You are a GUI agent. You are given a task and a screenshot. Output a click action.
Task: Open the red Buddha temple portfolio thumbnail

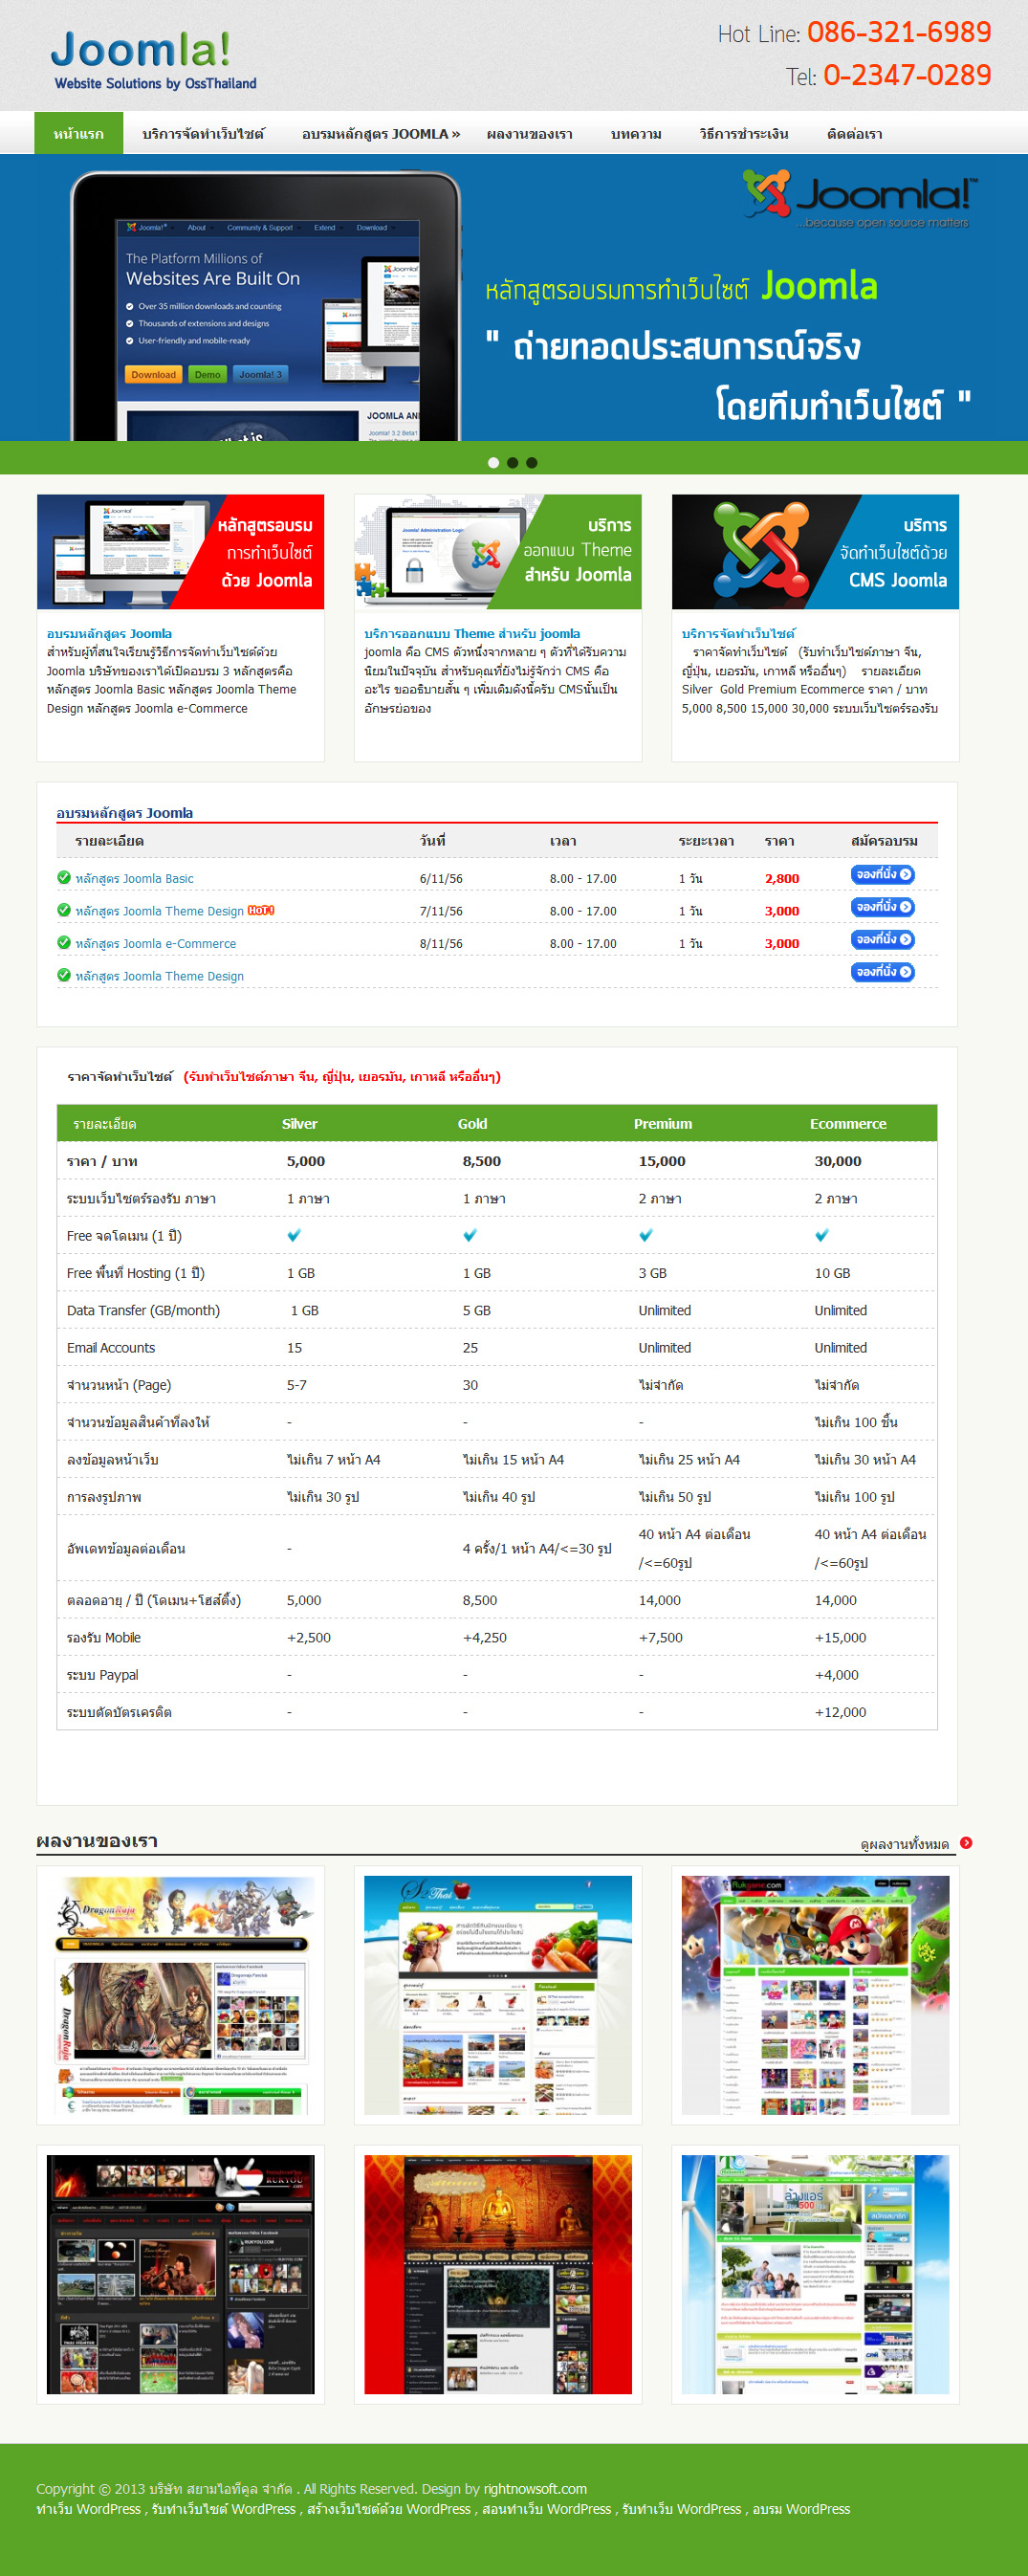point(498,2274)
